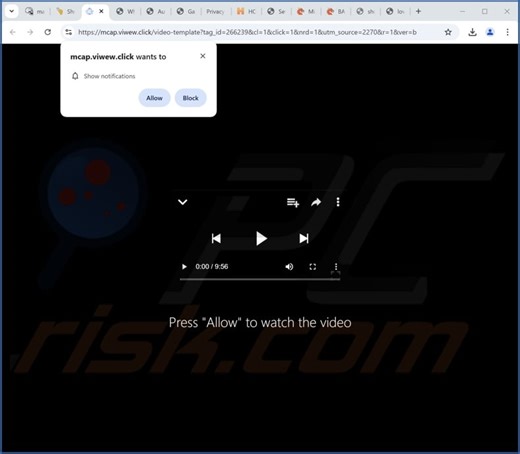Screen dimensions: 520x454
Task: Click small play button in control bar
Action: pos(184,267)
